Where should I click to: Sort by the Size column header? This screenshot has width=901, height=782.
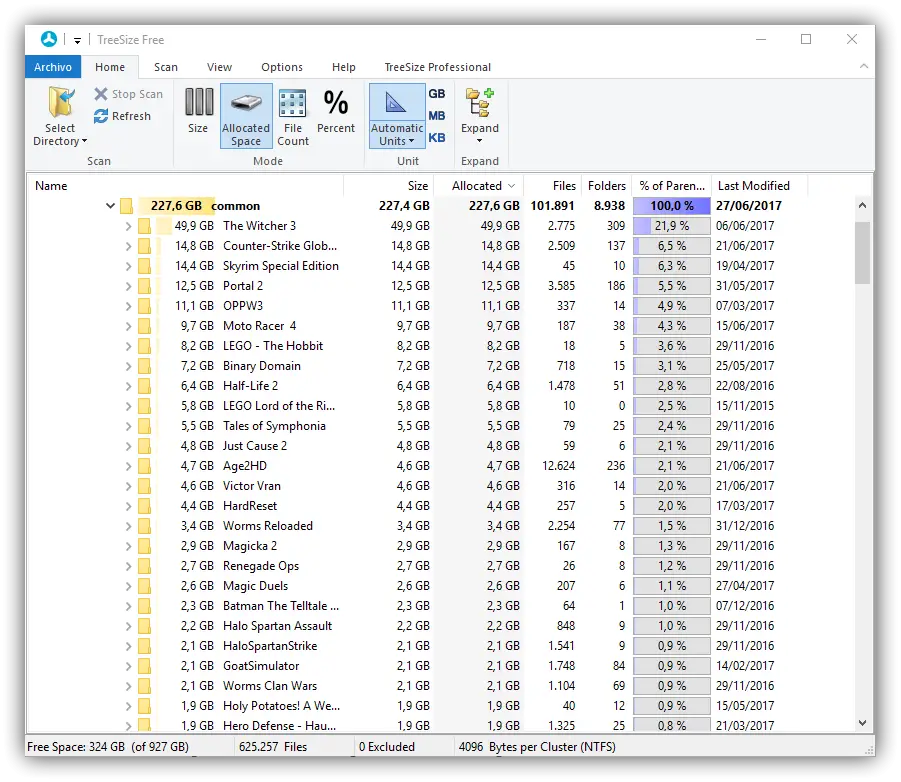[x=389, y=186]
